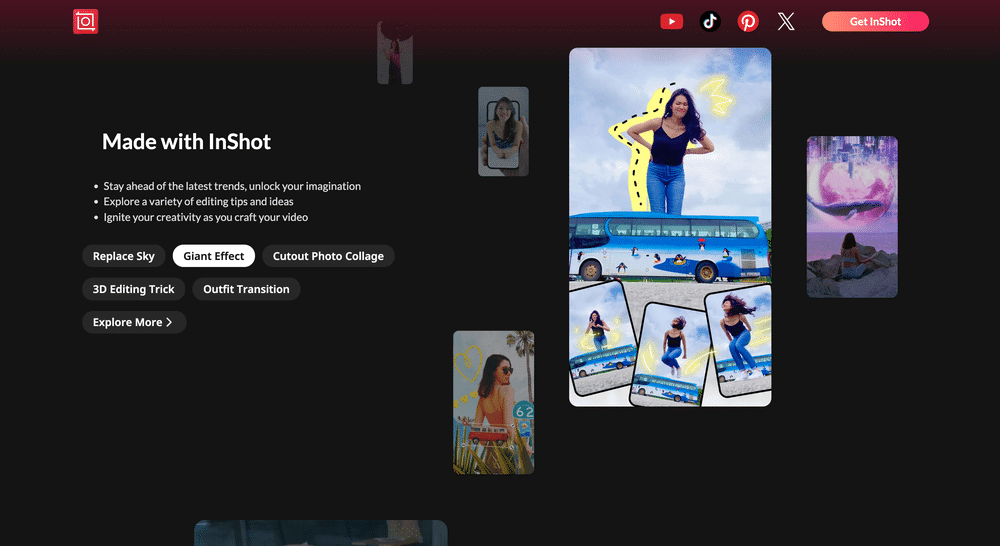1000x546 pixels.
Task: Open the woman-in-phone-frame thumbnail
Action: click(503, 131)
